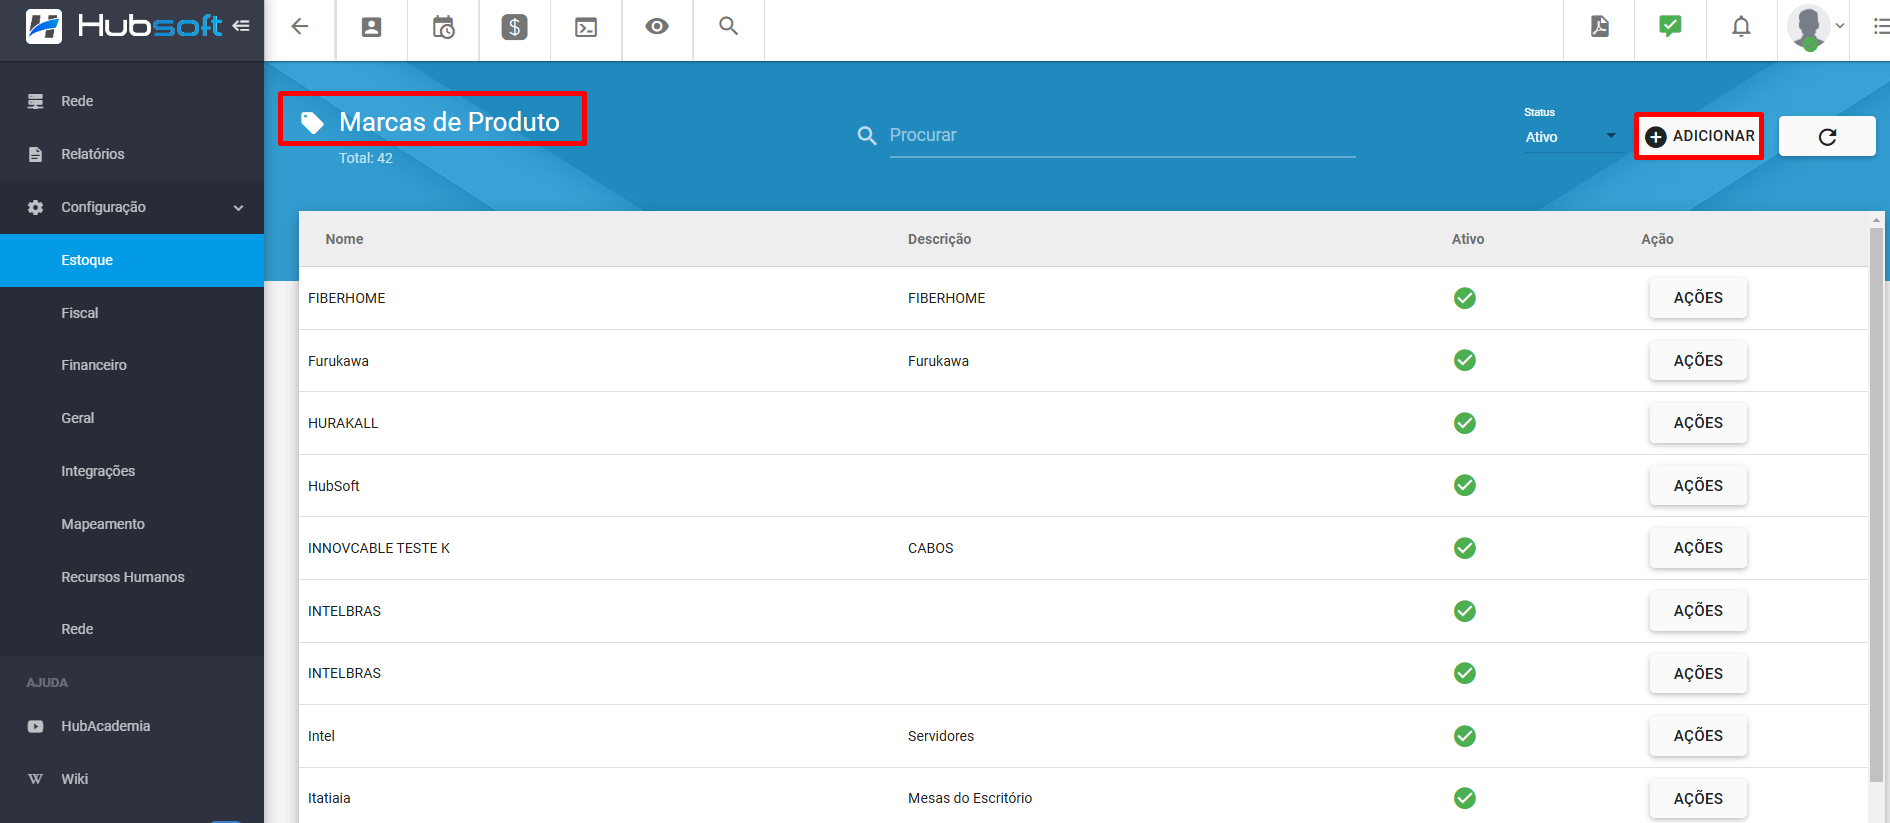
Task: Click active check mark for HURAKALL
Action: (x=1465, y=423)
